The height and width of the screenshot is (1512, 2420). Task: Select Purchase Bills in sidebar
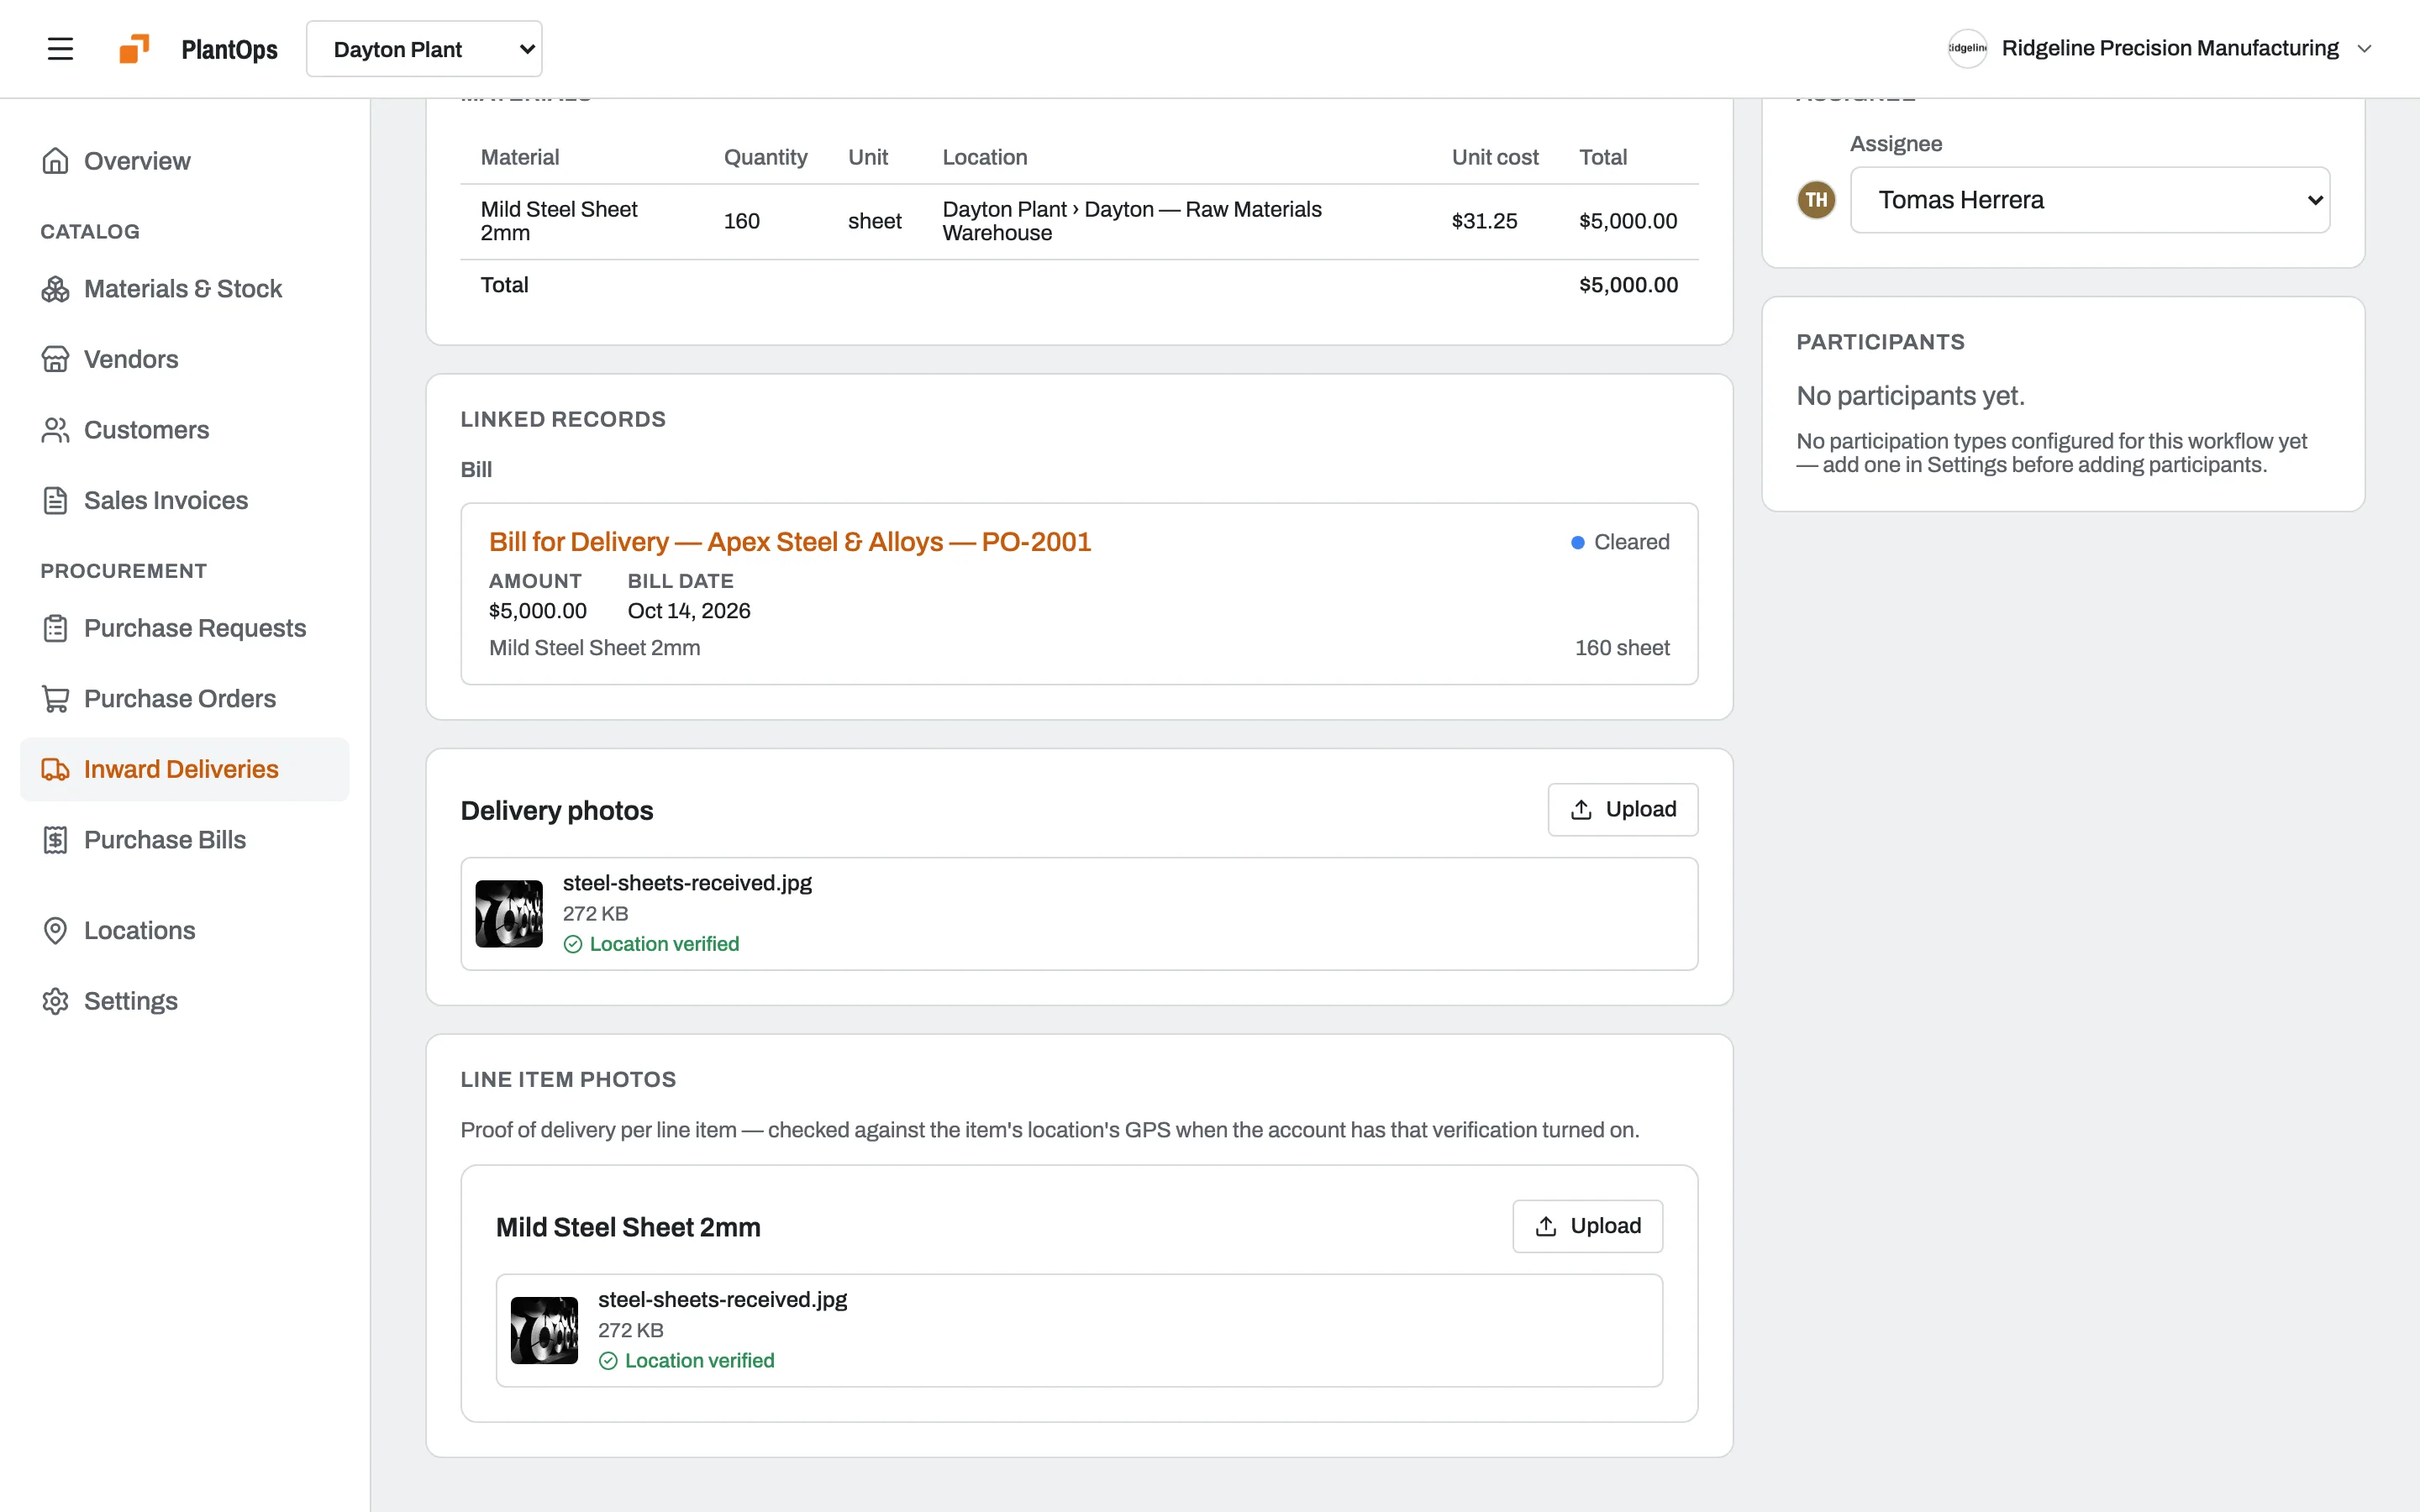click(185, 840)
